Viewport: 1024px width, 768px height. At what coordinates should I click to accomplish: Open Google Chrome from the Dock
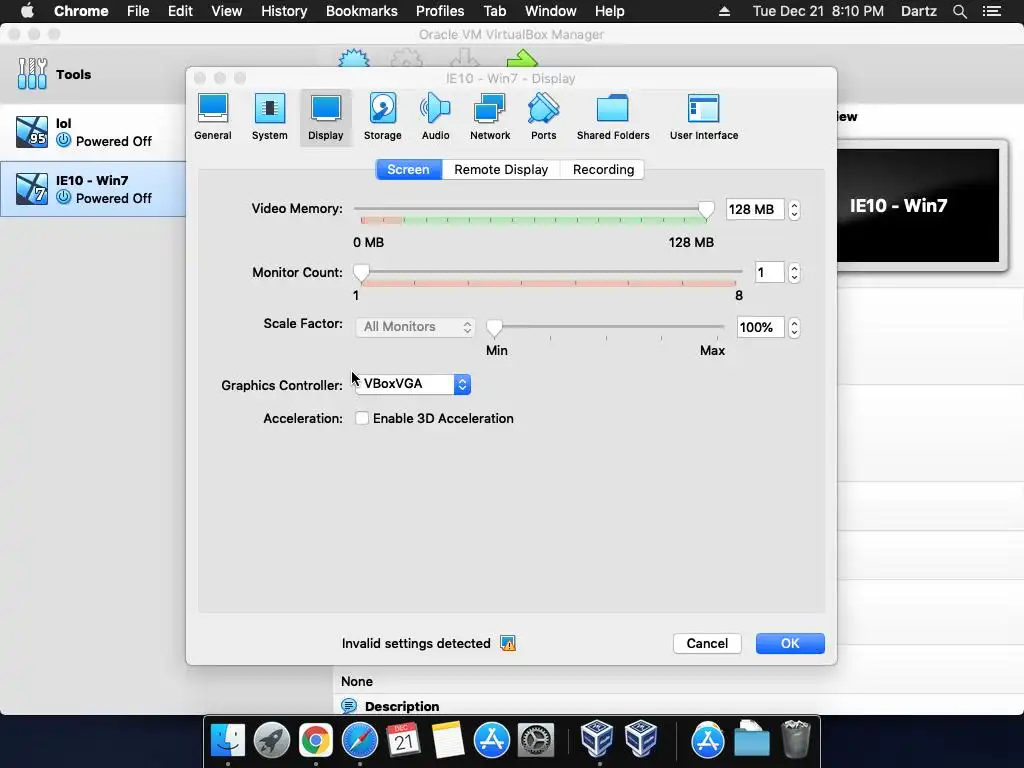[x=315, y=741]
